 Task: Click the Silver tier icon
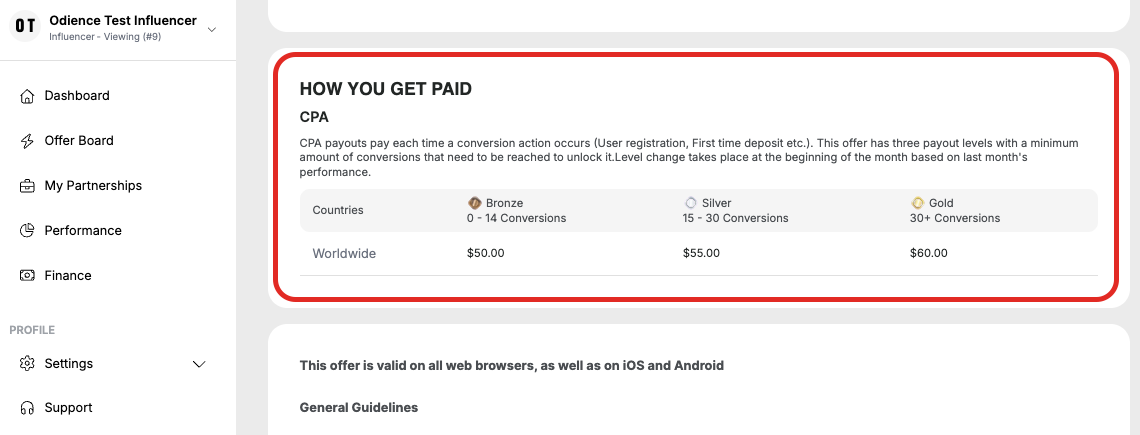coord(691,203)
